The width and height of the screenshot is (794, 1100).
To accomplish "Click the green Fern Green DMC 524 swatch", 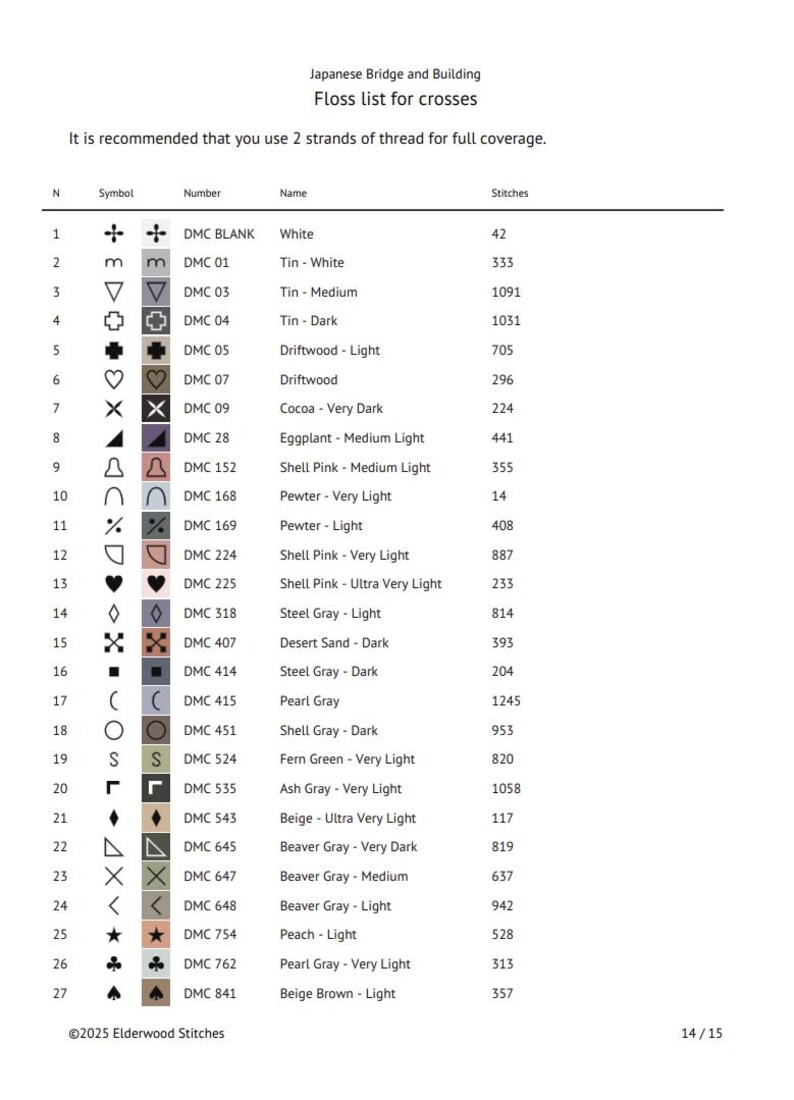I will (x=156, y=759).
